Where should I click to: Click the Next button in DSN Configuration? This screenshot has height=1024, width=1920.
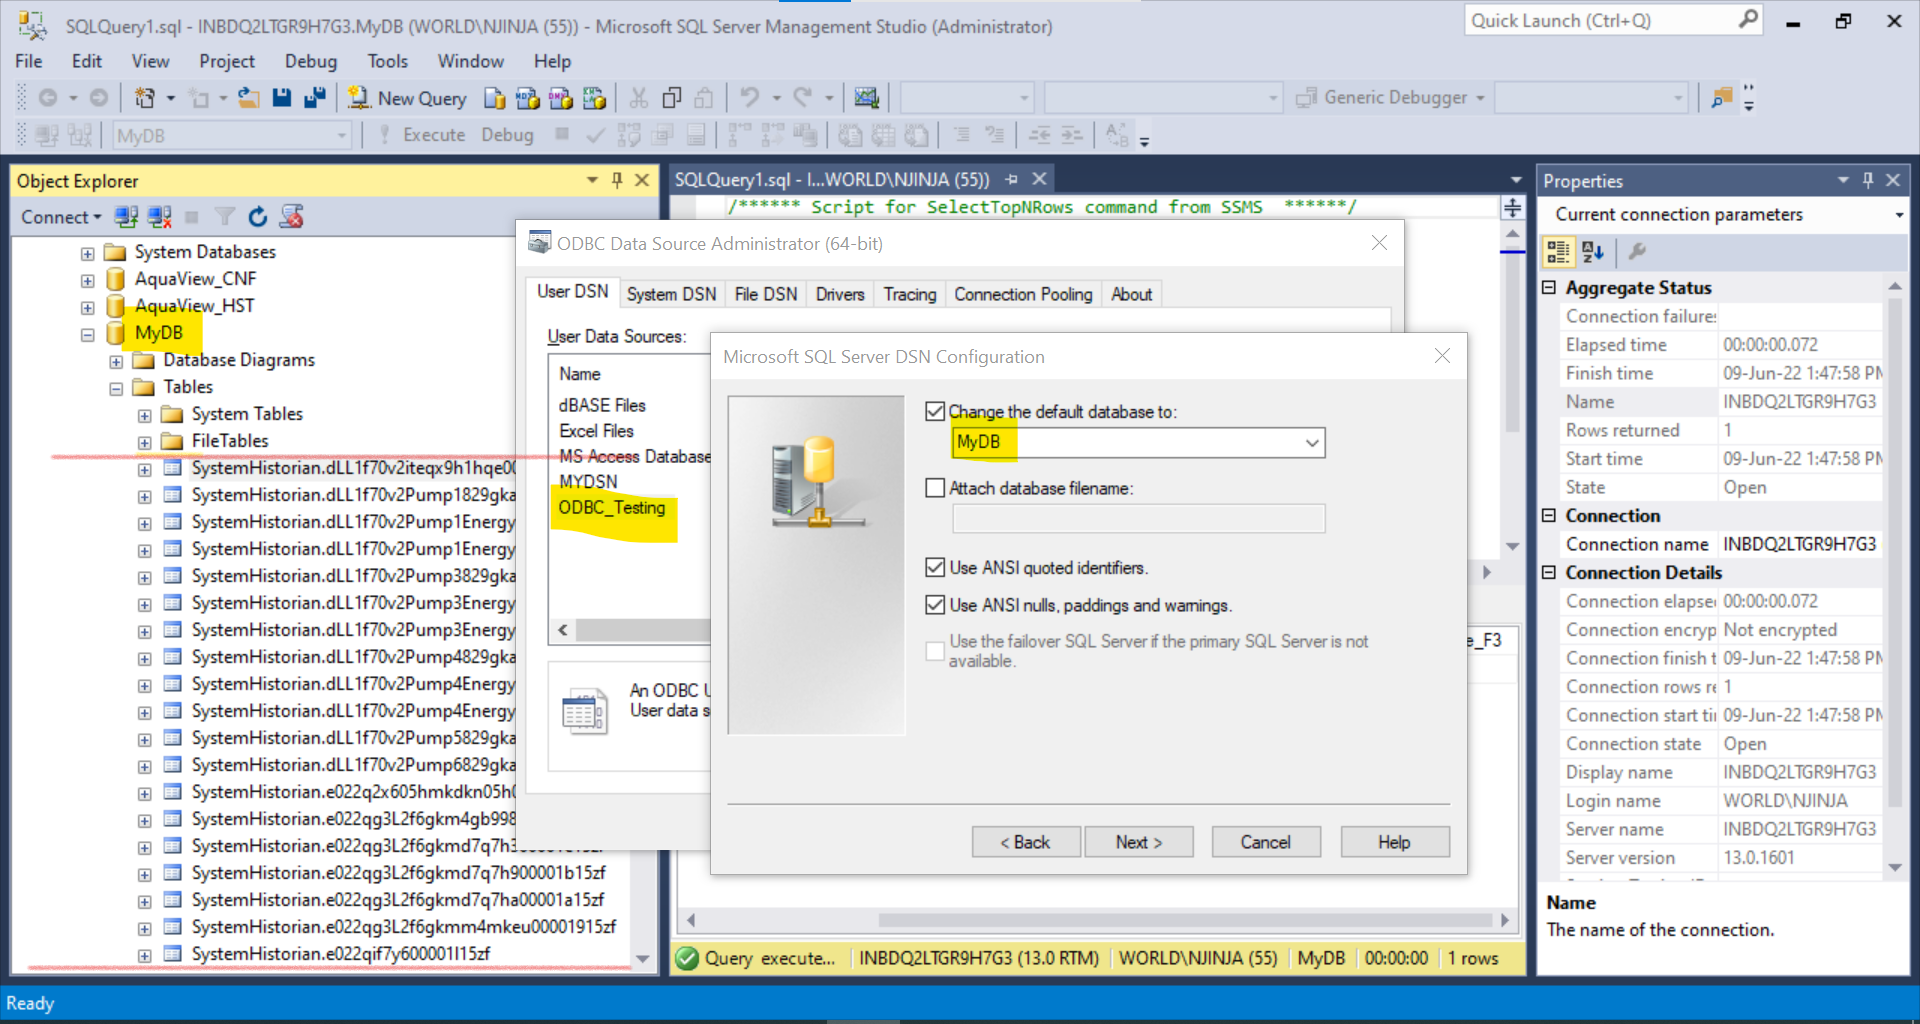click(x=1138, y=842)
